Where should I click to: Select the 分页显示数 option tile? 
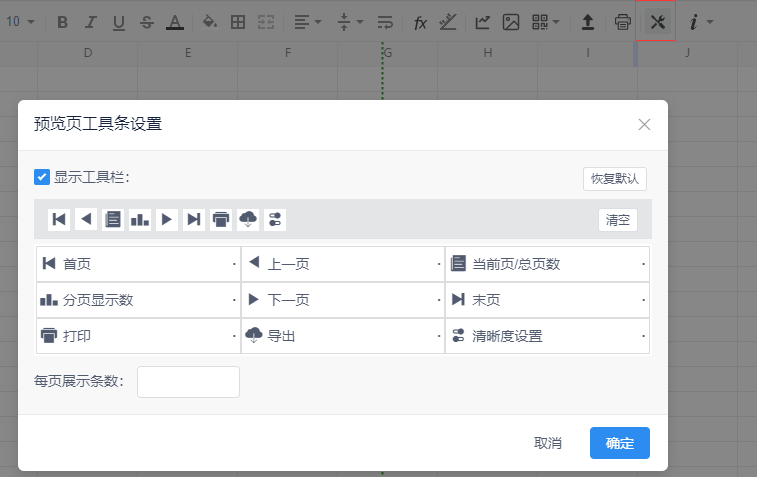(x=139, y=300)
